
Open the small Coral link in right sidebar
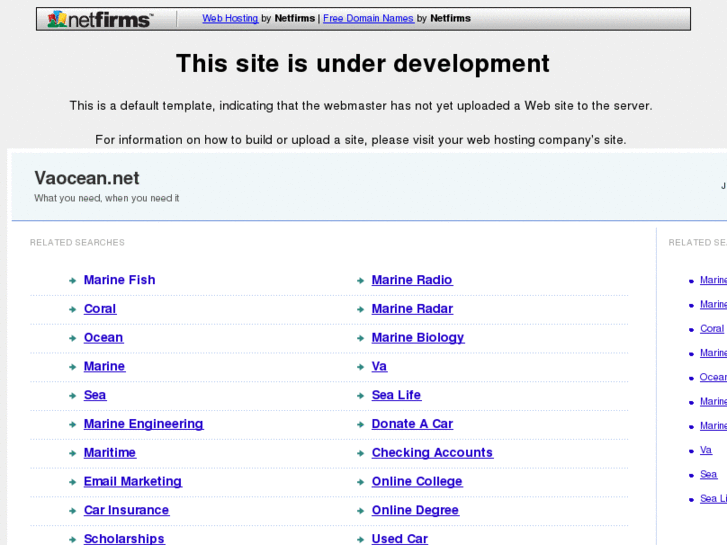(x=712, y=328)
